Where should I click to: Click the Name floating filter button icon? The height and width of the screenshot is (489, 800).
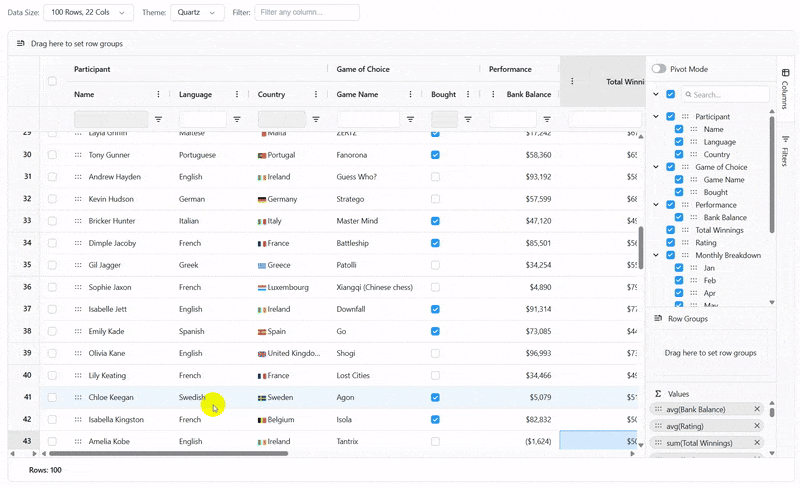[159, 119]
